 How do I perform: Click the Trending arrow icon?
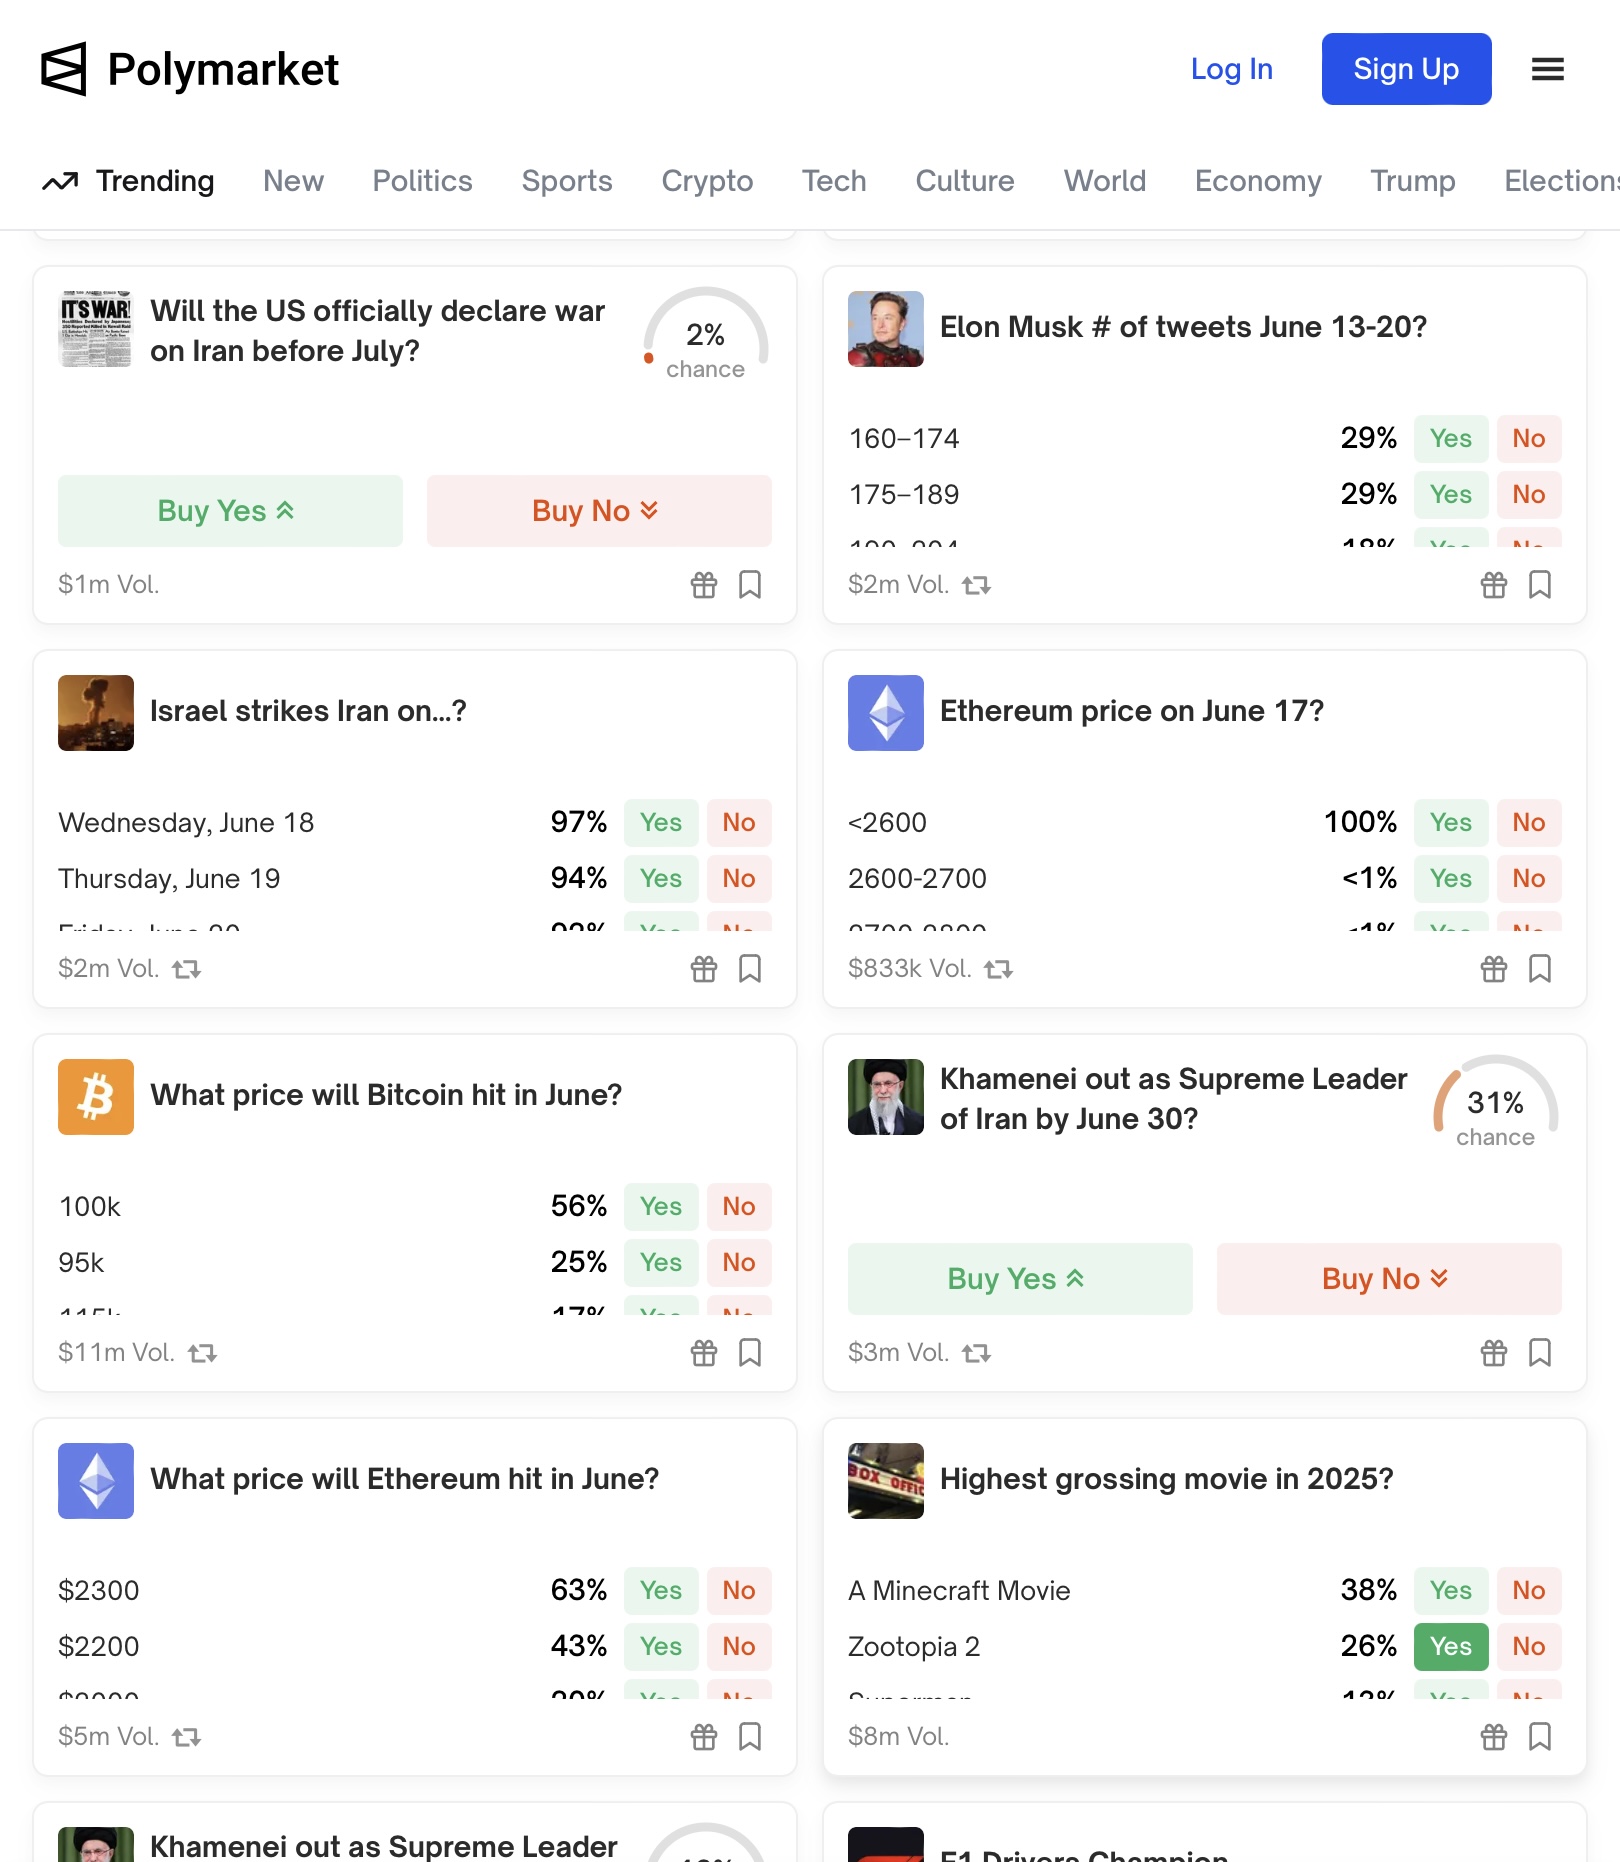click(60, 181)
